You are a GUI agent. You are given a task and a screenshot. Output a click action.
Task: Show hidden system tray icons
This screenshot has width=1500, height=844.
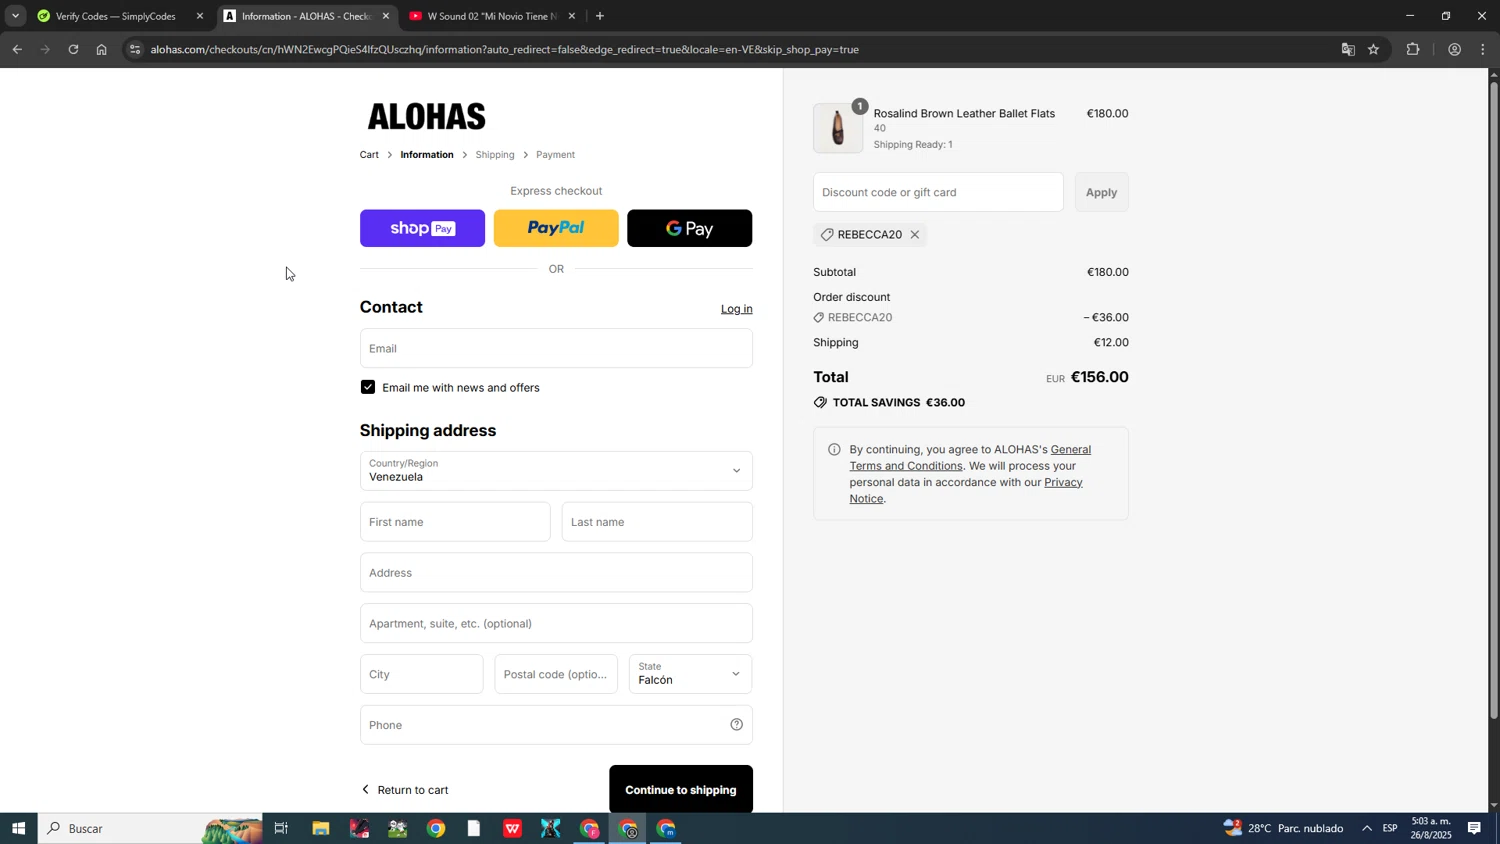pyautogui.click(x=1367, y=828)
